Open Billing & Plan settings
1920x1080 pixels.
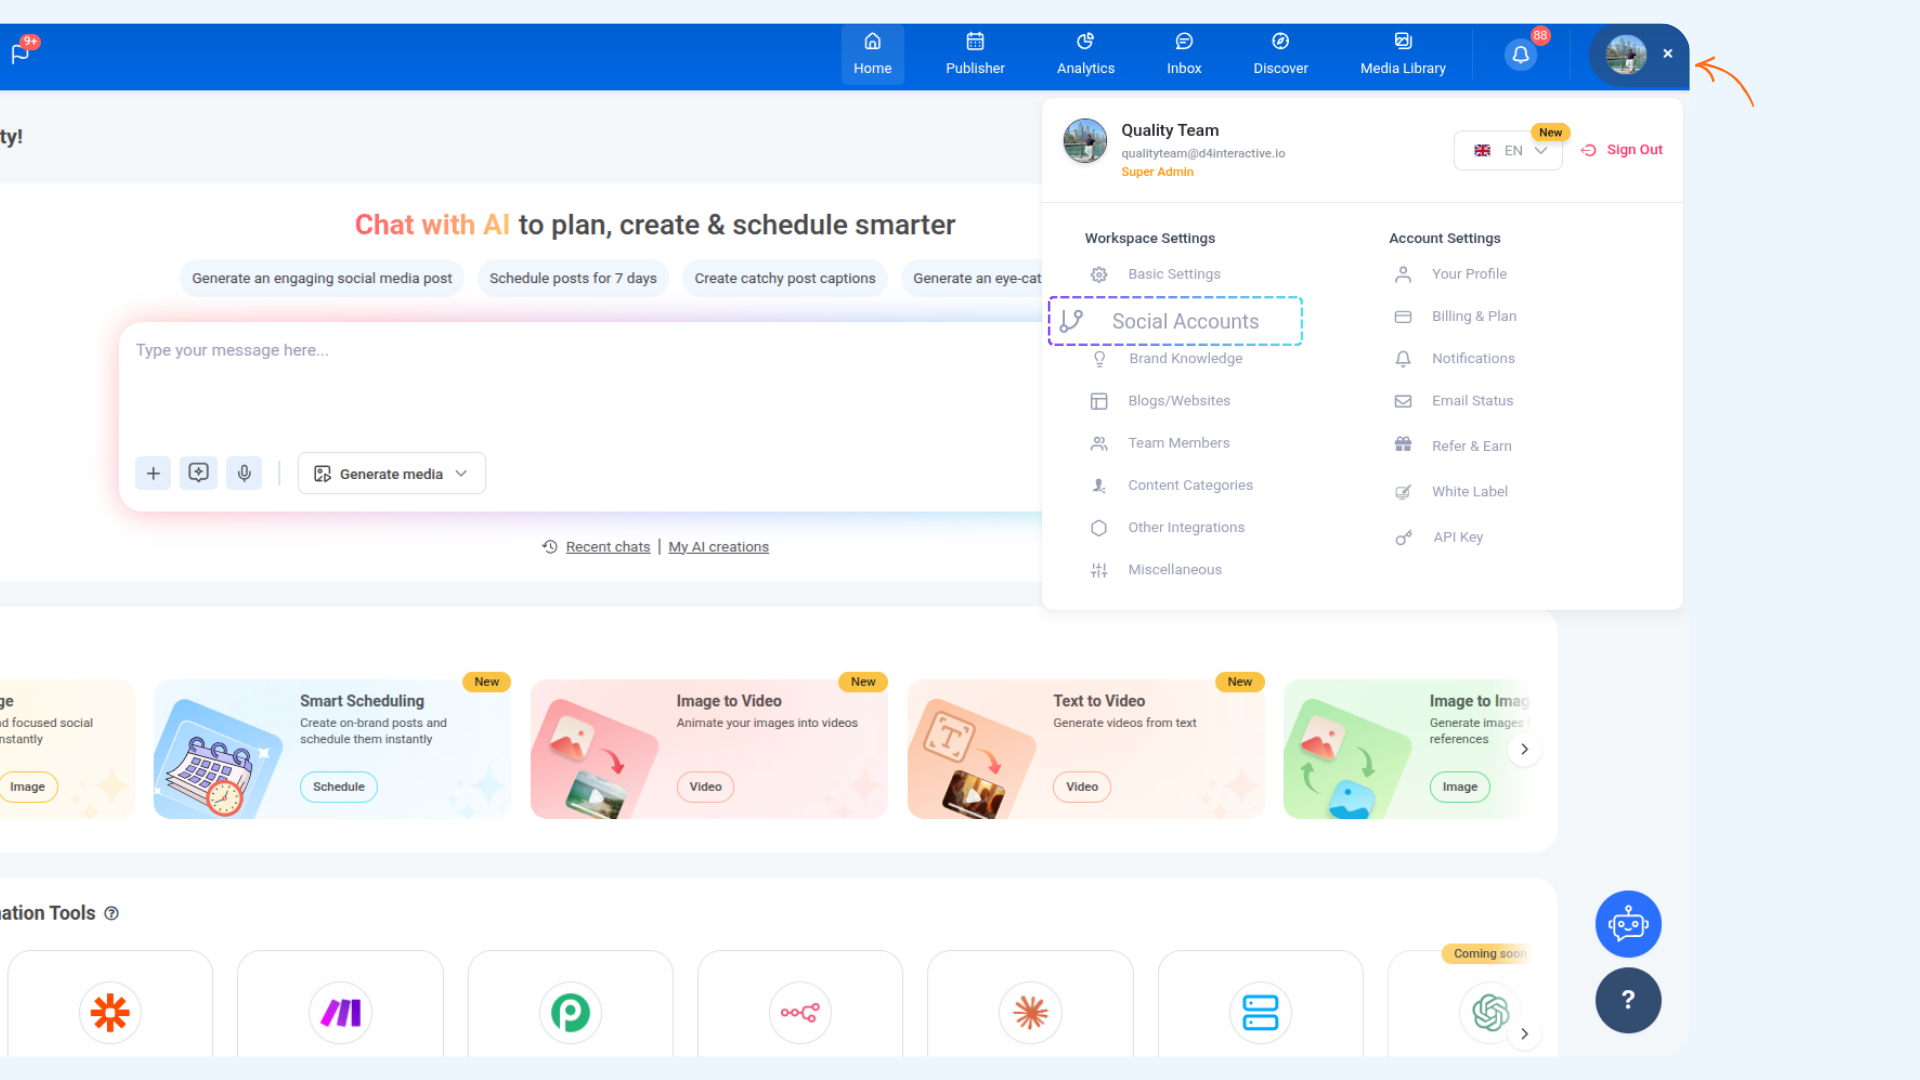click(x=1473, y=316)
